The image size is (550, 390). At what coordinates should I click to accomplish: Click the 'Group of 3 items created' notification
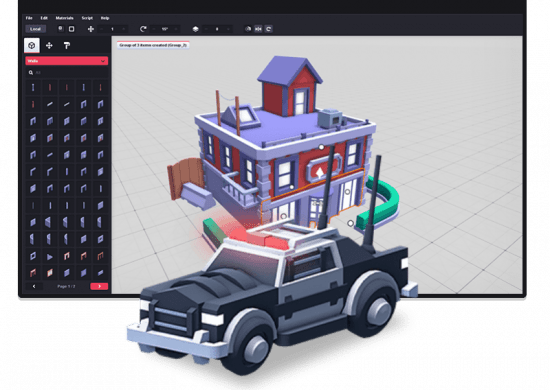[x=153, y=45]
